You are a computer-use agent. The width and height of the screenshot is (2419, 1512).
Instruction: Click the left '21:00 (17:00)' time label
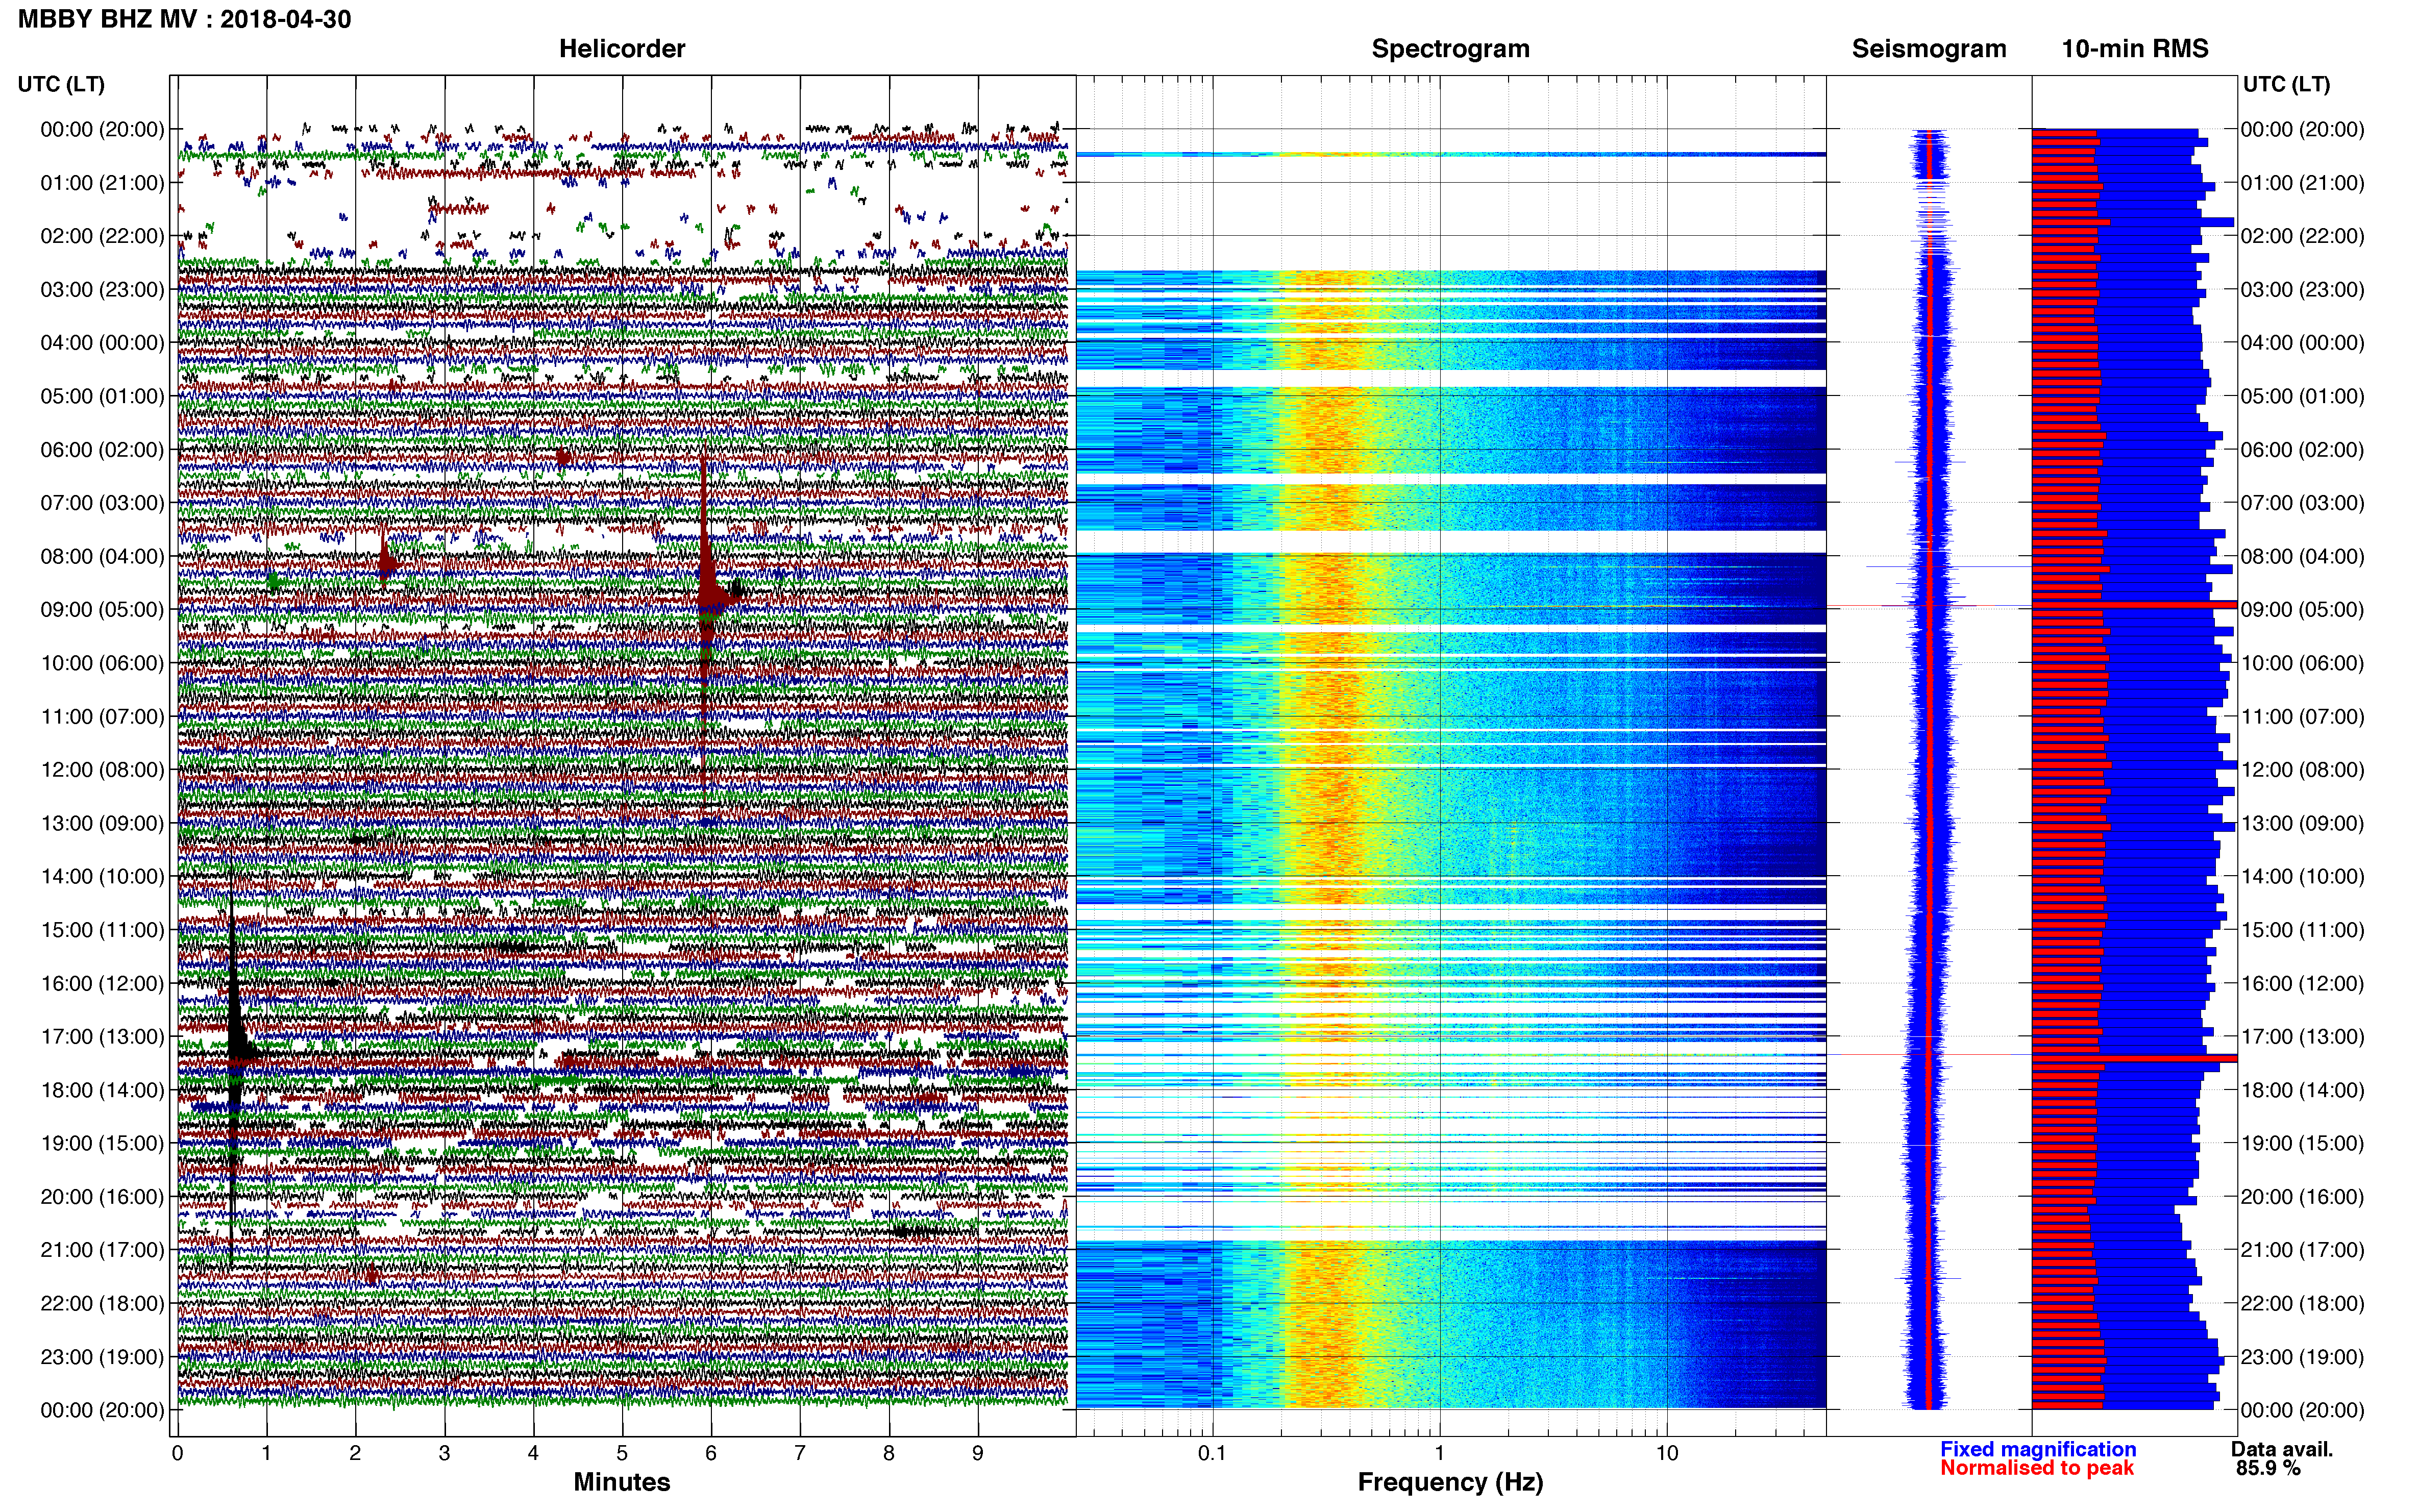tap(102, 1250)
